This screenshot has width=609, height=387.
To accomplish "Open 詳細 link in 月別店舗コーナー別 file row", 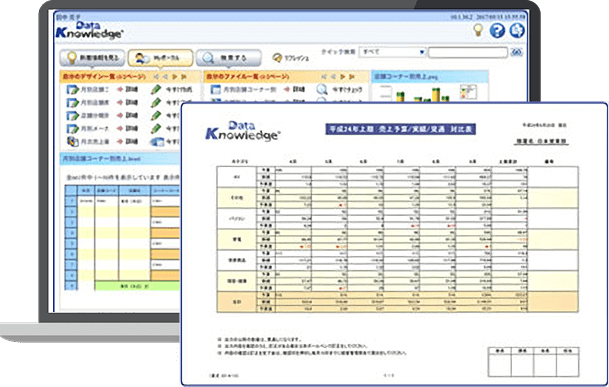I will pyautogui.click(x=294, y=89).
